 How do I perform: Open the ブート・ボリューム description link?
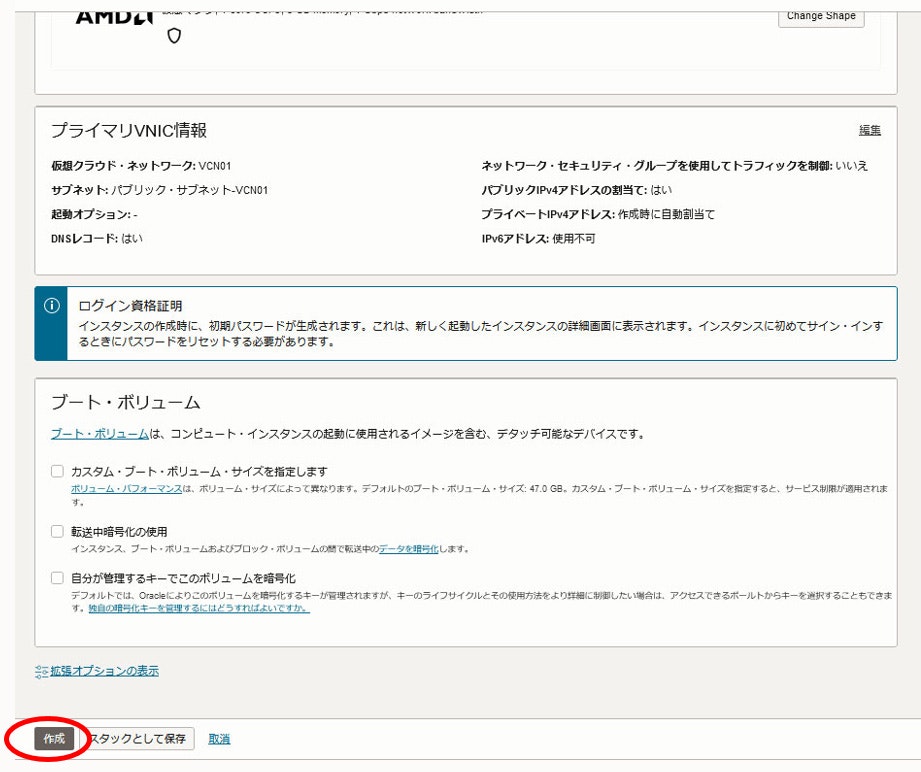coord(100,434)
